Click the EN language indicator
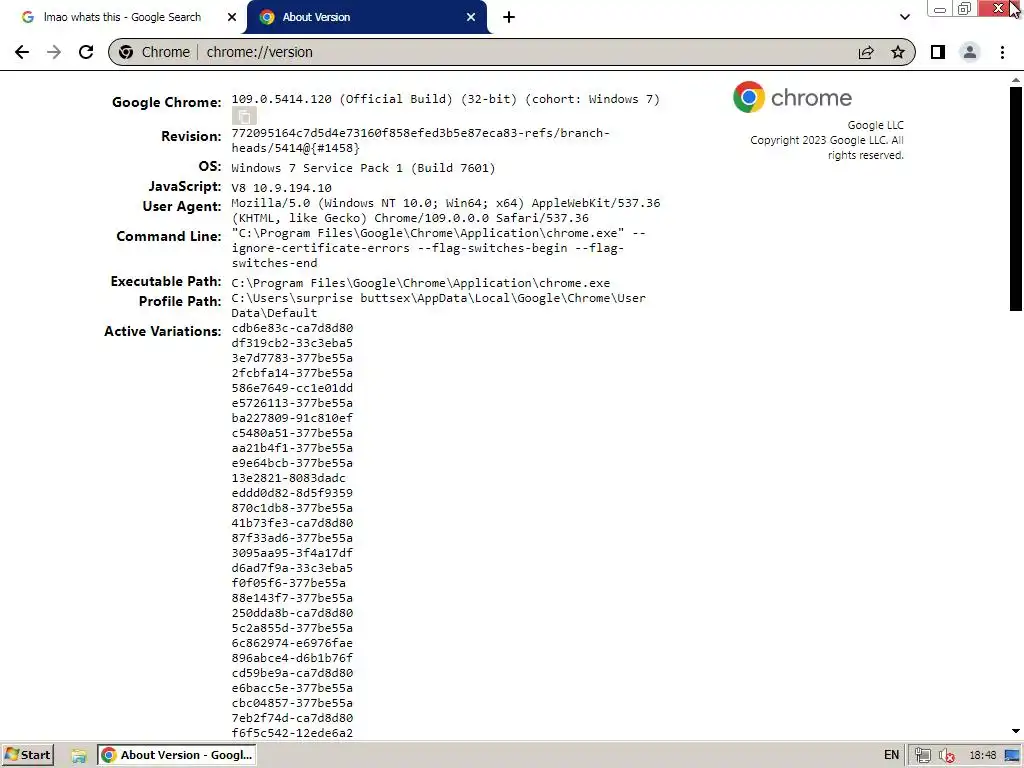1024x768 pixels. click(891, 755)
